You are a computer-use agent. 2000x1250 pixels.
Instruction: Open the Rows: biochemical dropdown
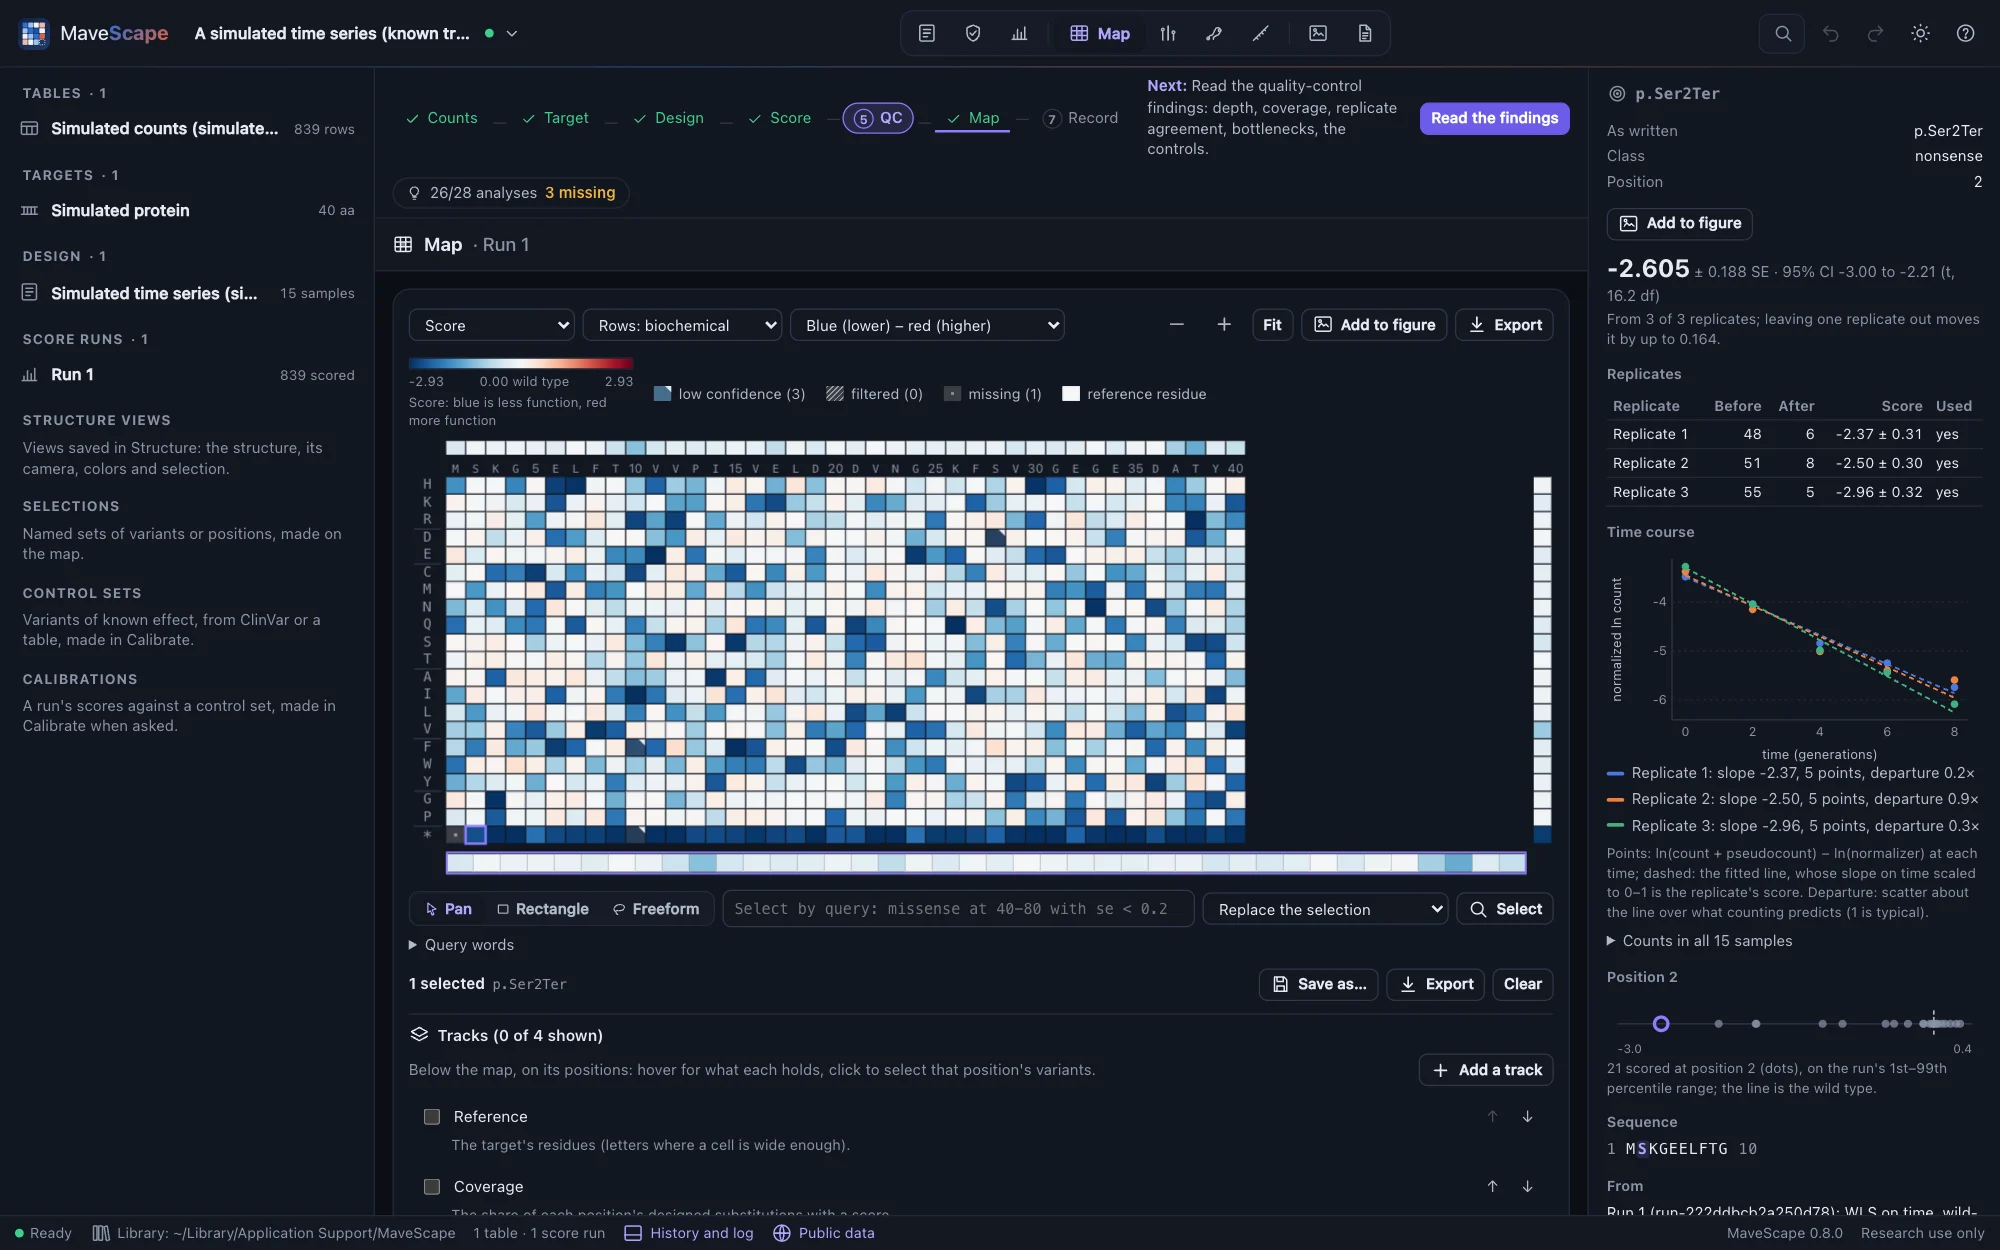[682, 325]
